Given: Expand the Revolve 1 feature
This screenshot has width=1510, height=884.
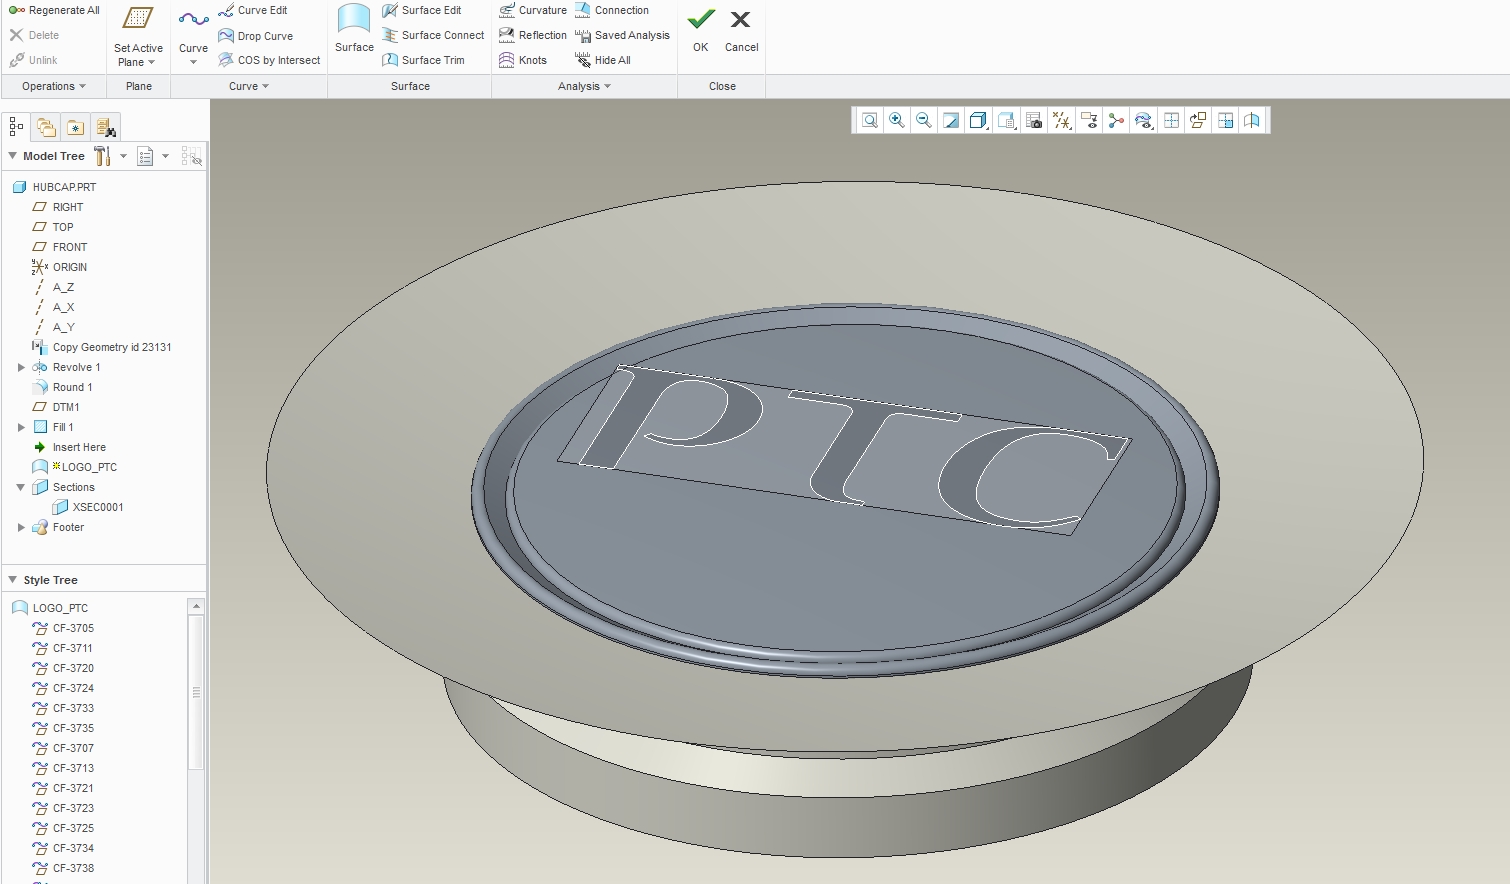Looking at the screenshot, I should point(21,367).
